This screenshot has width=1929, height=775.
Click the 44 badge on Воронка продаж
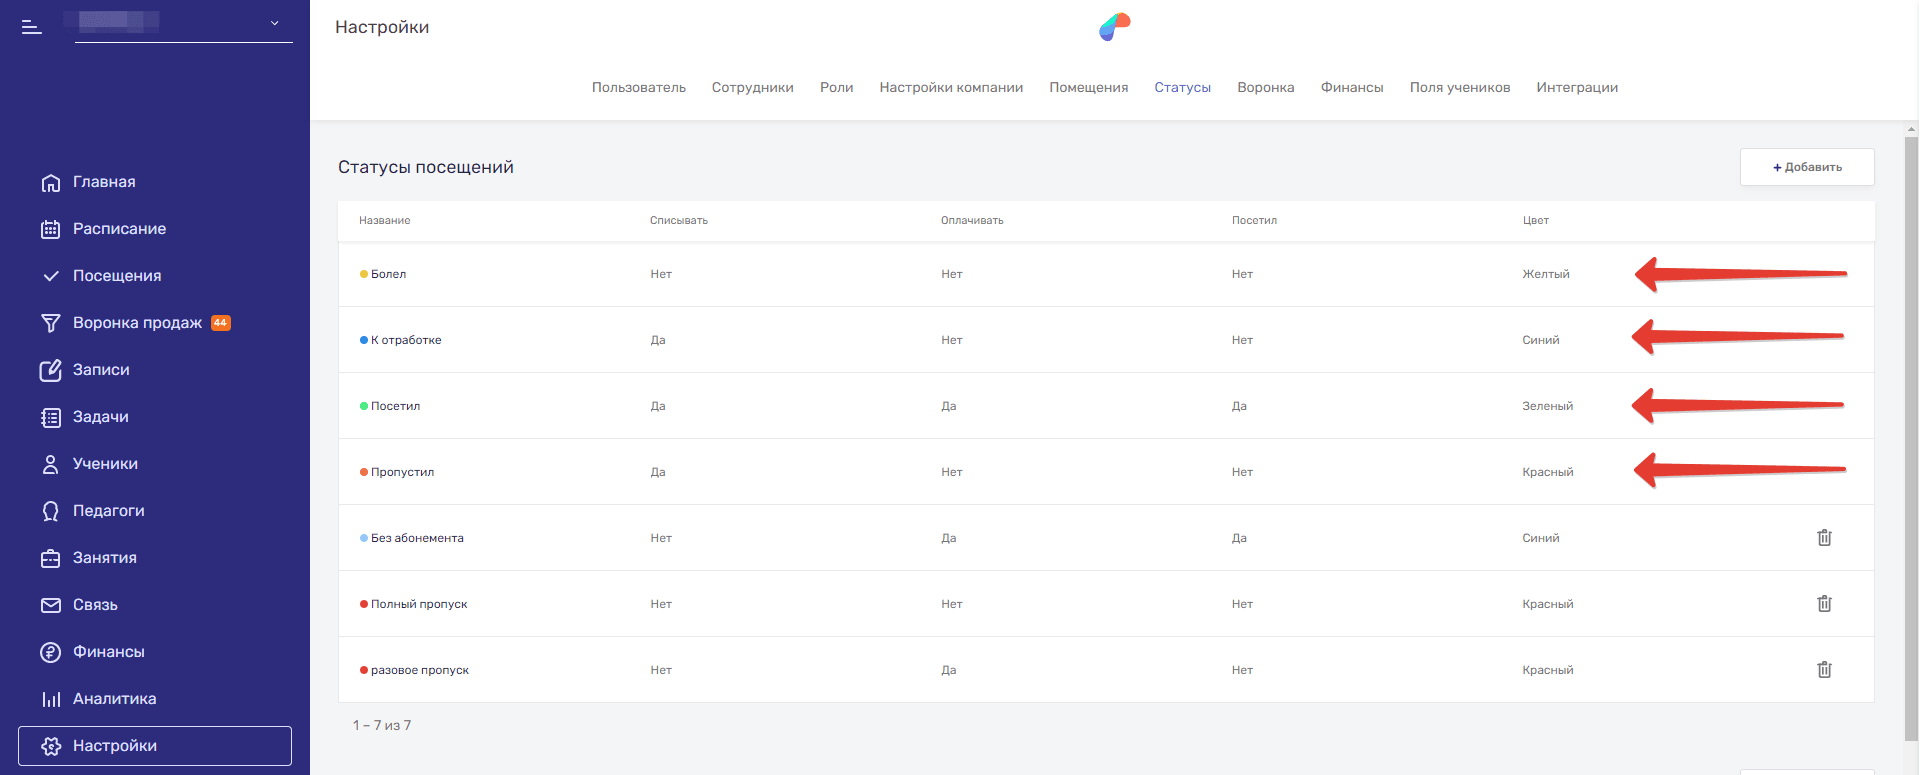pyautogui.click(x=221, y=323)
